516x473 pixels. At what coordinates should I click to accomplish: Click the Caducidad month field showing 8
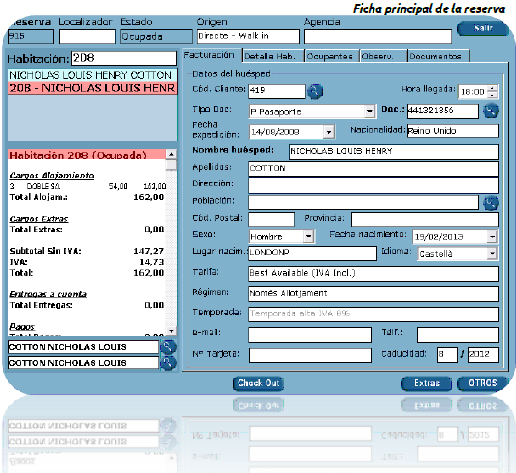447,355
